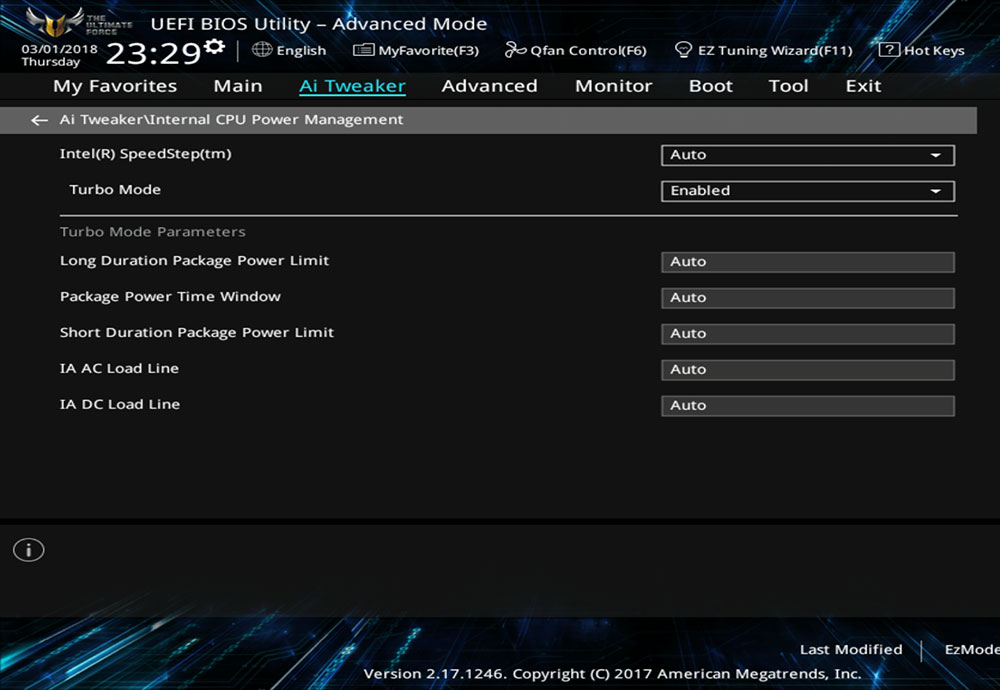Go to the Advanced tab
Viewport: 1000px width, 690px height.
[489, 86]
